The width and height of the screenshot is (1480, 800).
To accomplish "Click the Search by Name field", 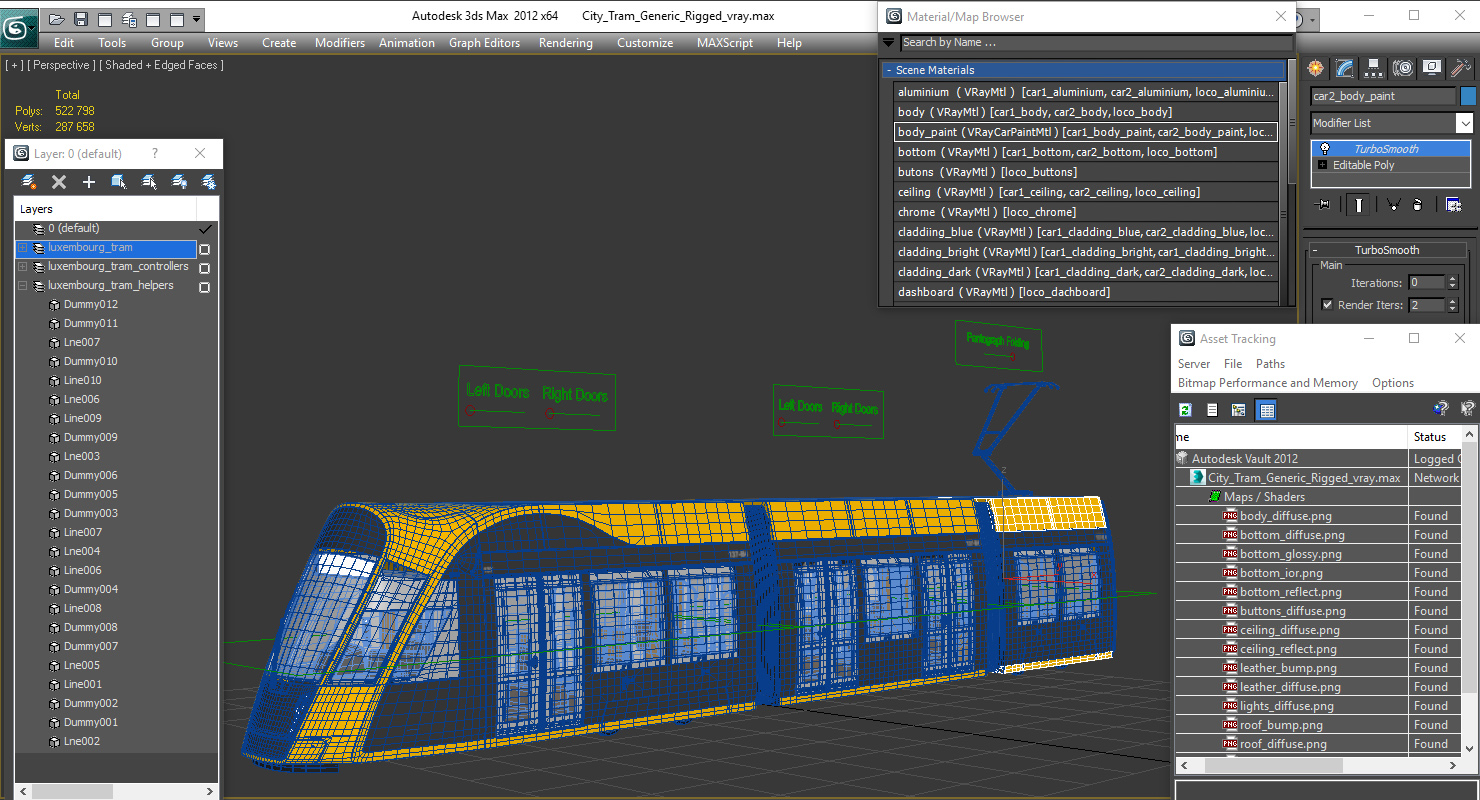I will coord(1096,42).
